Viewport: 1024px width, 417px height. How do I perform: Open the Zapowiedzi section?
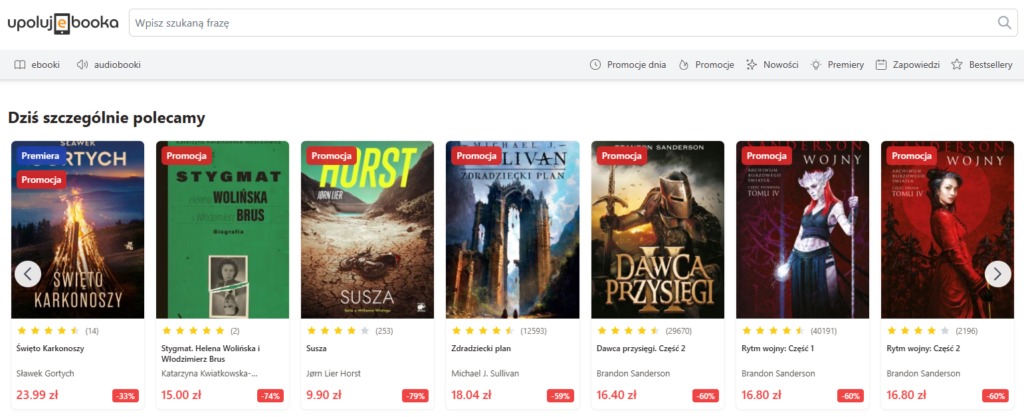[x=907, y=65]
